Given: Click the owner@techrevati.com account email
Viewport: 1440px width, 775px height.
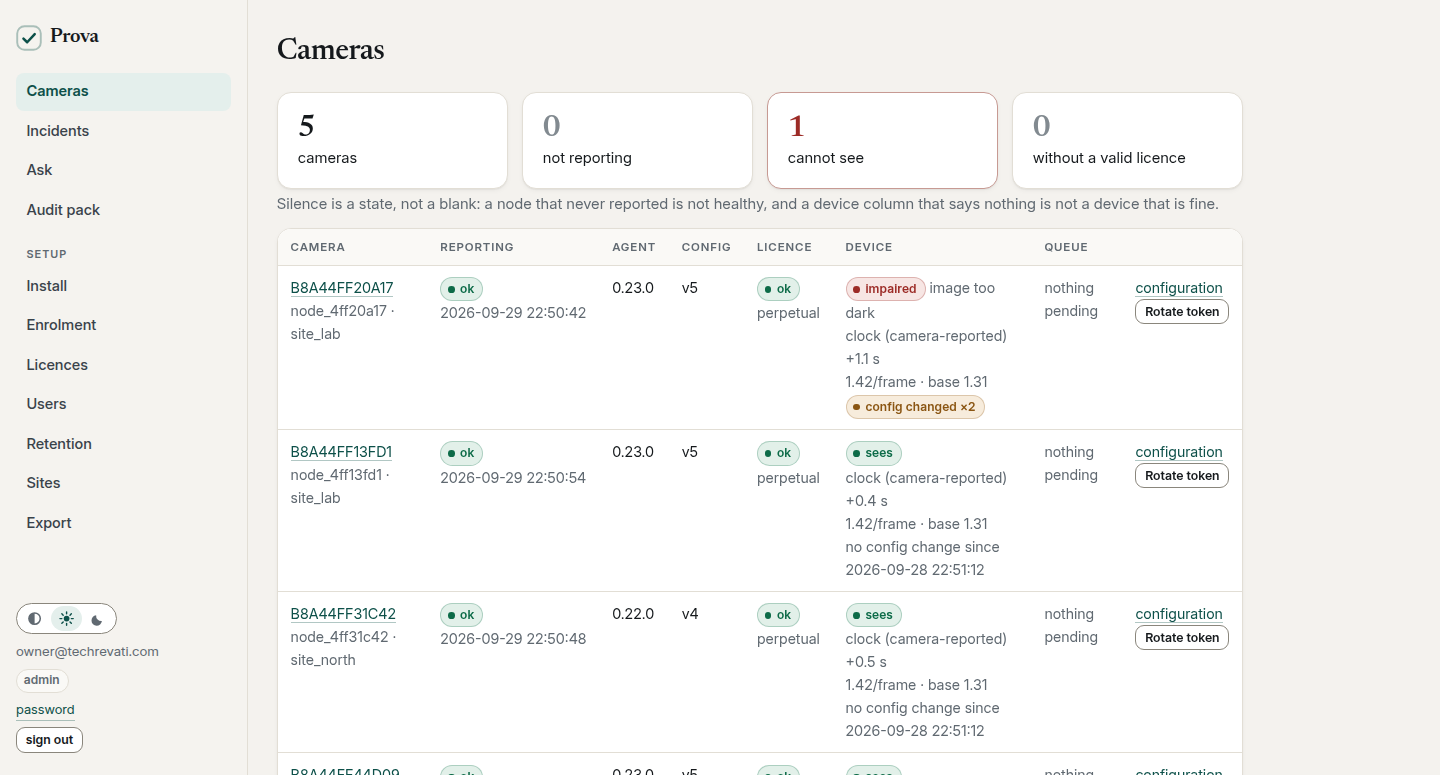Looking at the screenshot, I should (87, 652).
